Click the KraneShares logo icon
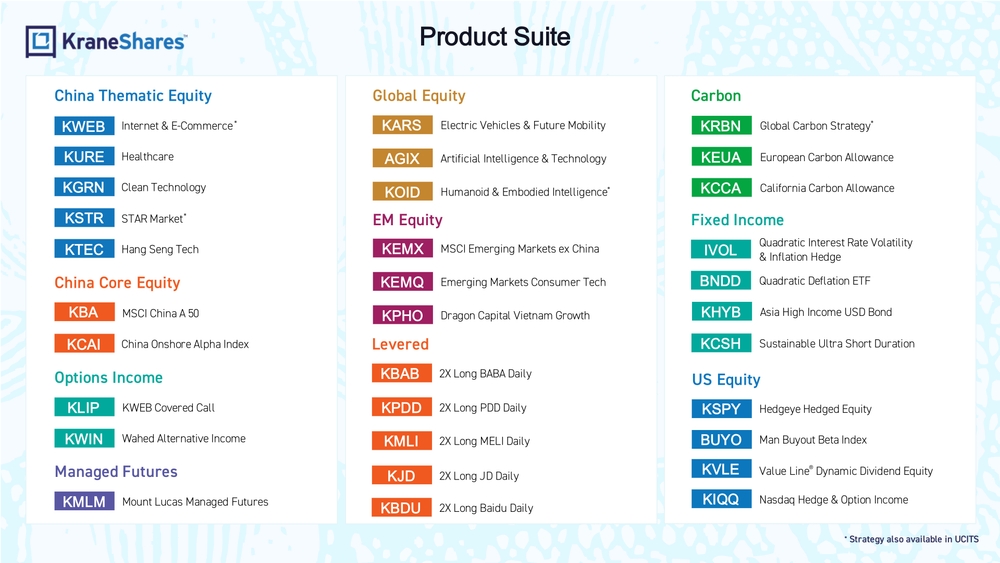This screenshot has width=1000, height=563. (x=41, y=42)
